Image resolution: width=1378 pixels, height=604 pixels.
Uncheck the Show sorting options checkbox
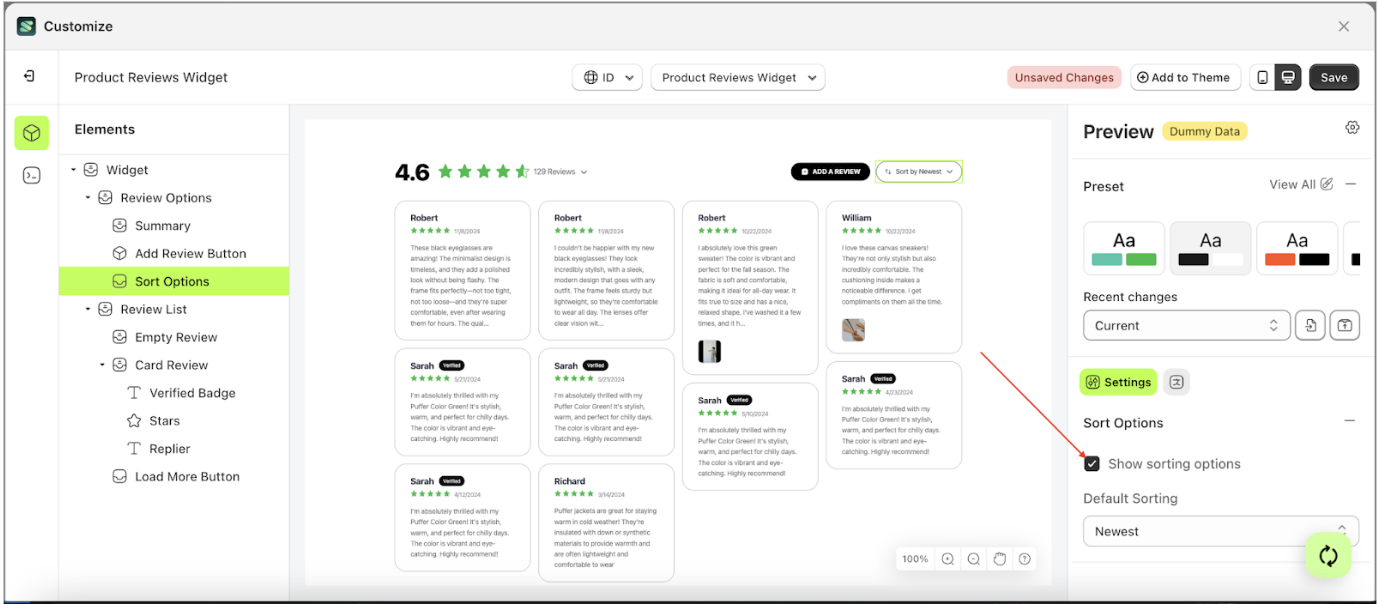point(1093,463)
